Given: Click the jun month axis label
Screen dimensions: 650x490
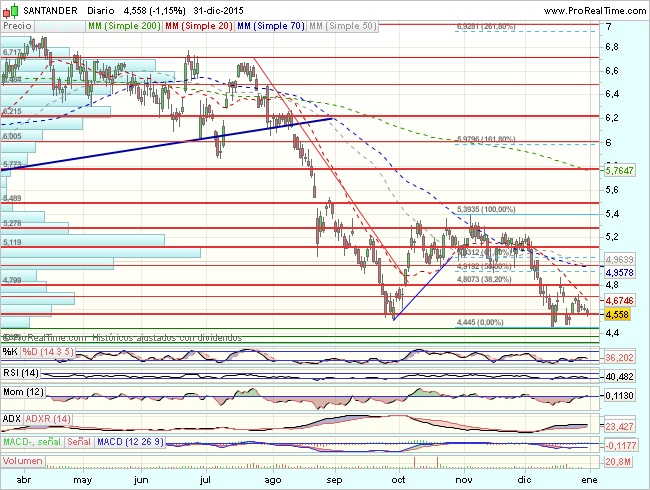Looking at the screenshot, I should (x=141, y=480).
